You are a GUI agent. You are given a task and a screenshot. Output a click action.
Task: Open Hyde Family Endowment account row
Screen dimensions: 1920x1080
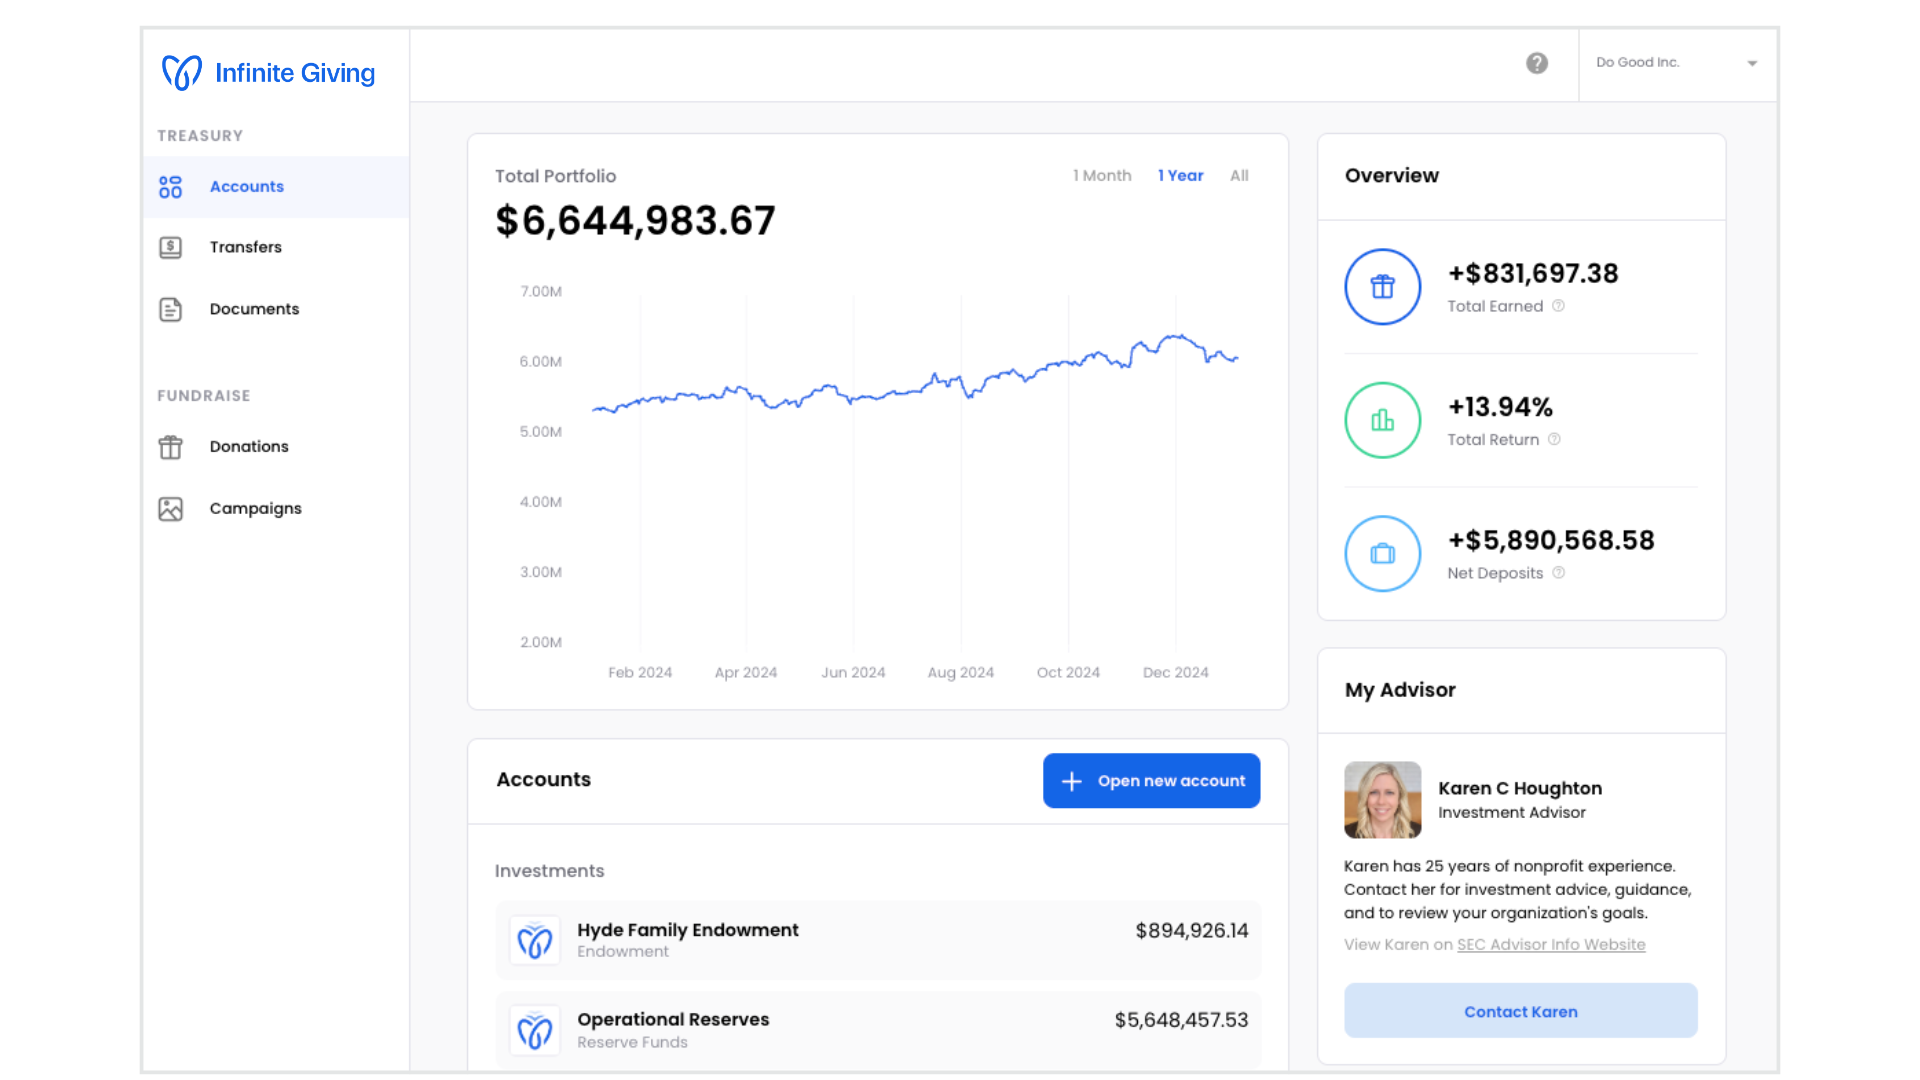coord(877,940)
